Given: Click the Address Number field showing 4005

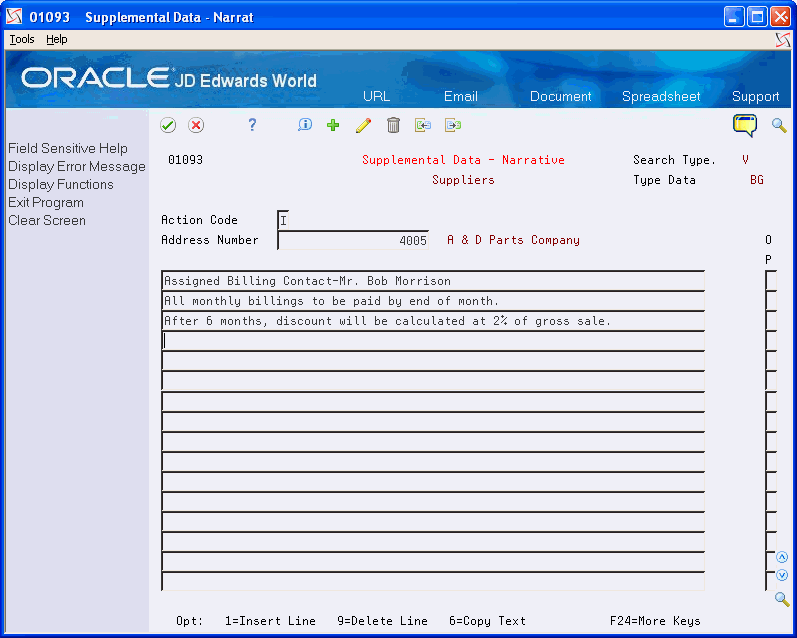Looking at the screenshot, I should (353, 240).
